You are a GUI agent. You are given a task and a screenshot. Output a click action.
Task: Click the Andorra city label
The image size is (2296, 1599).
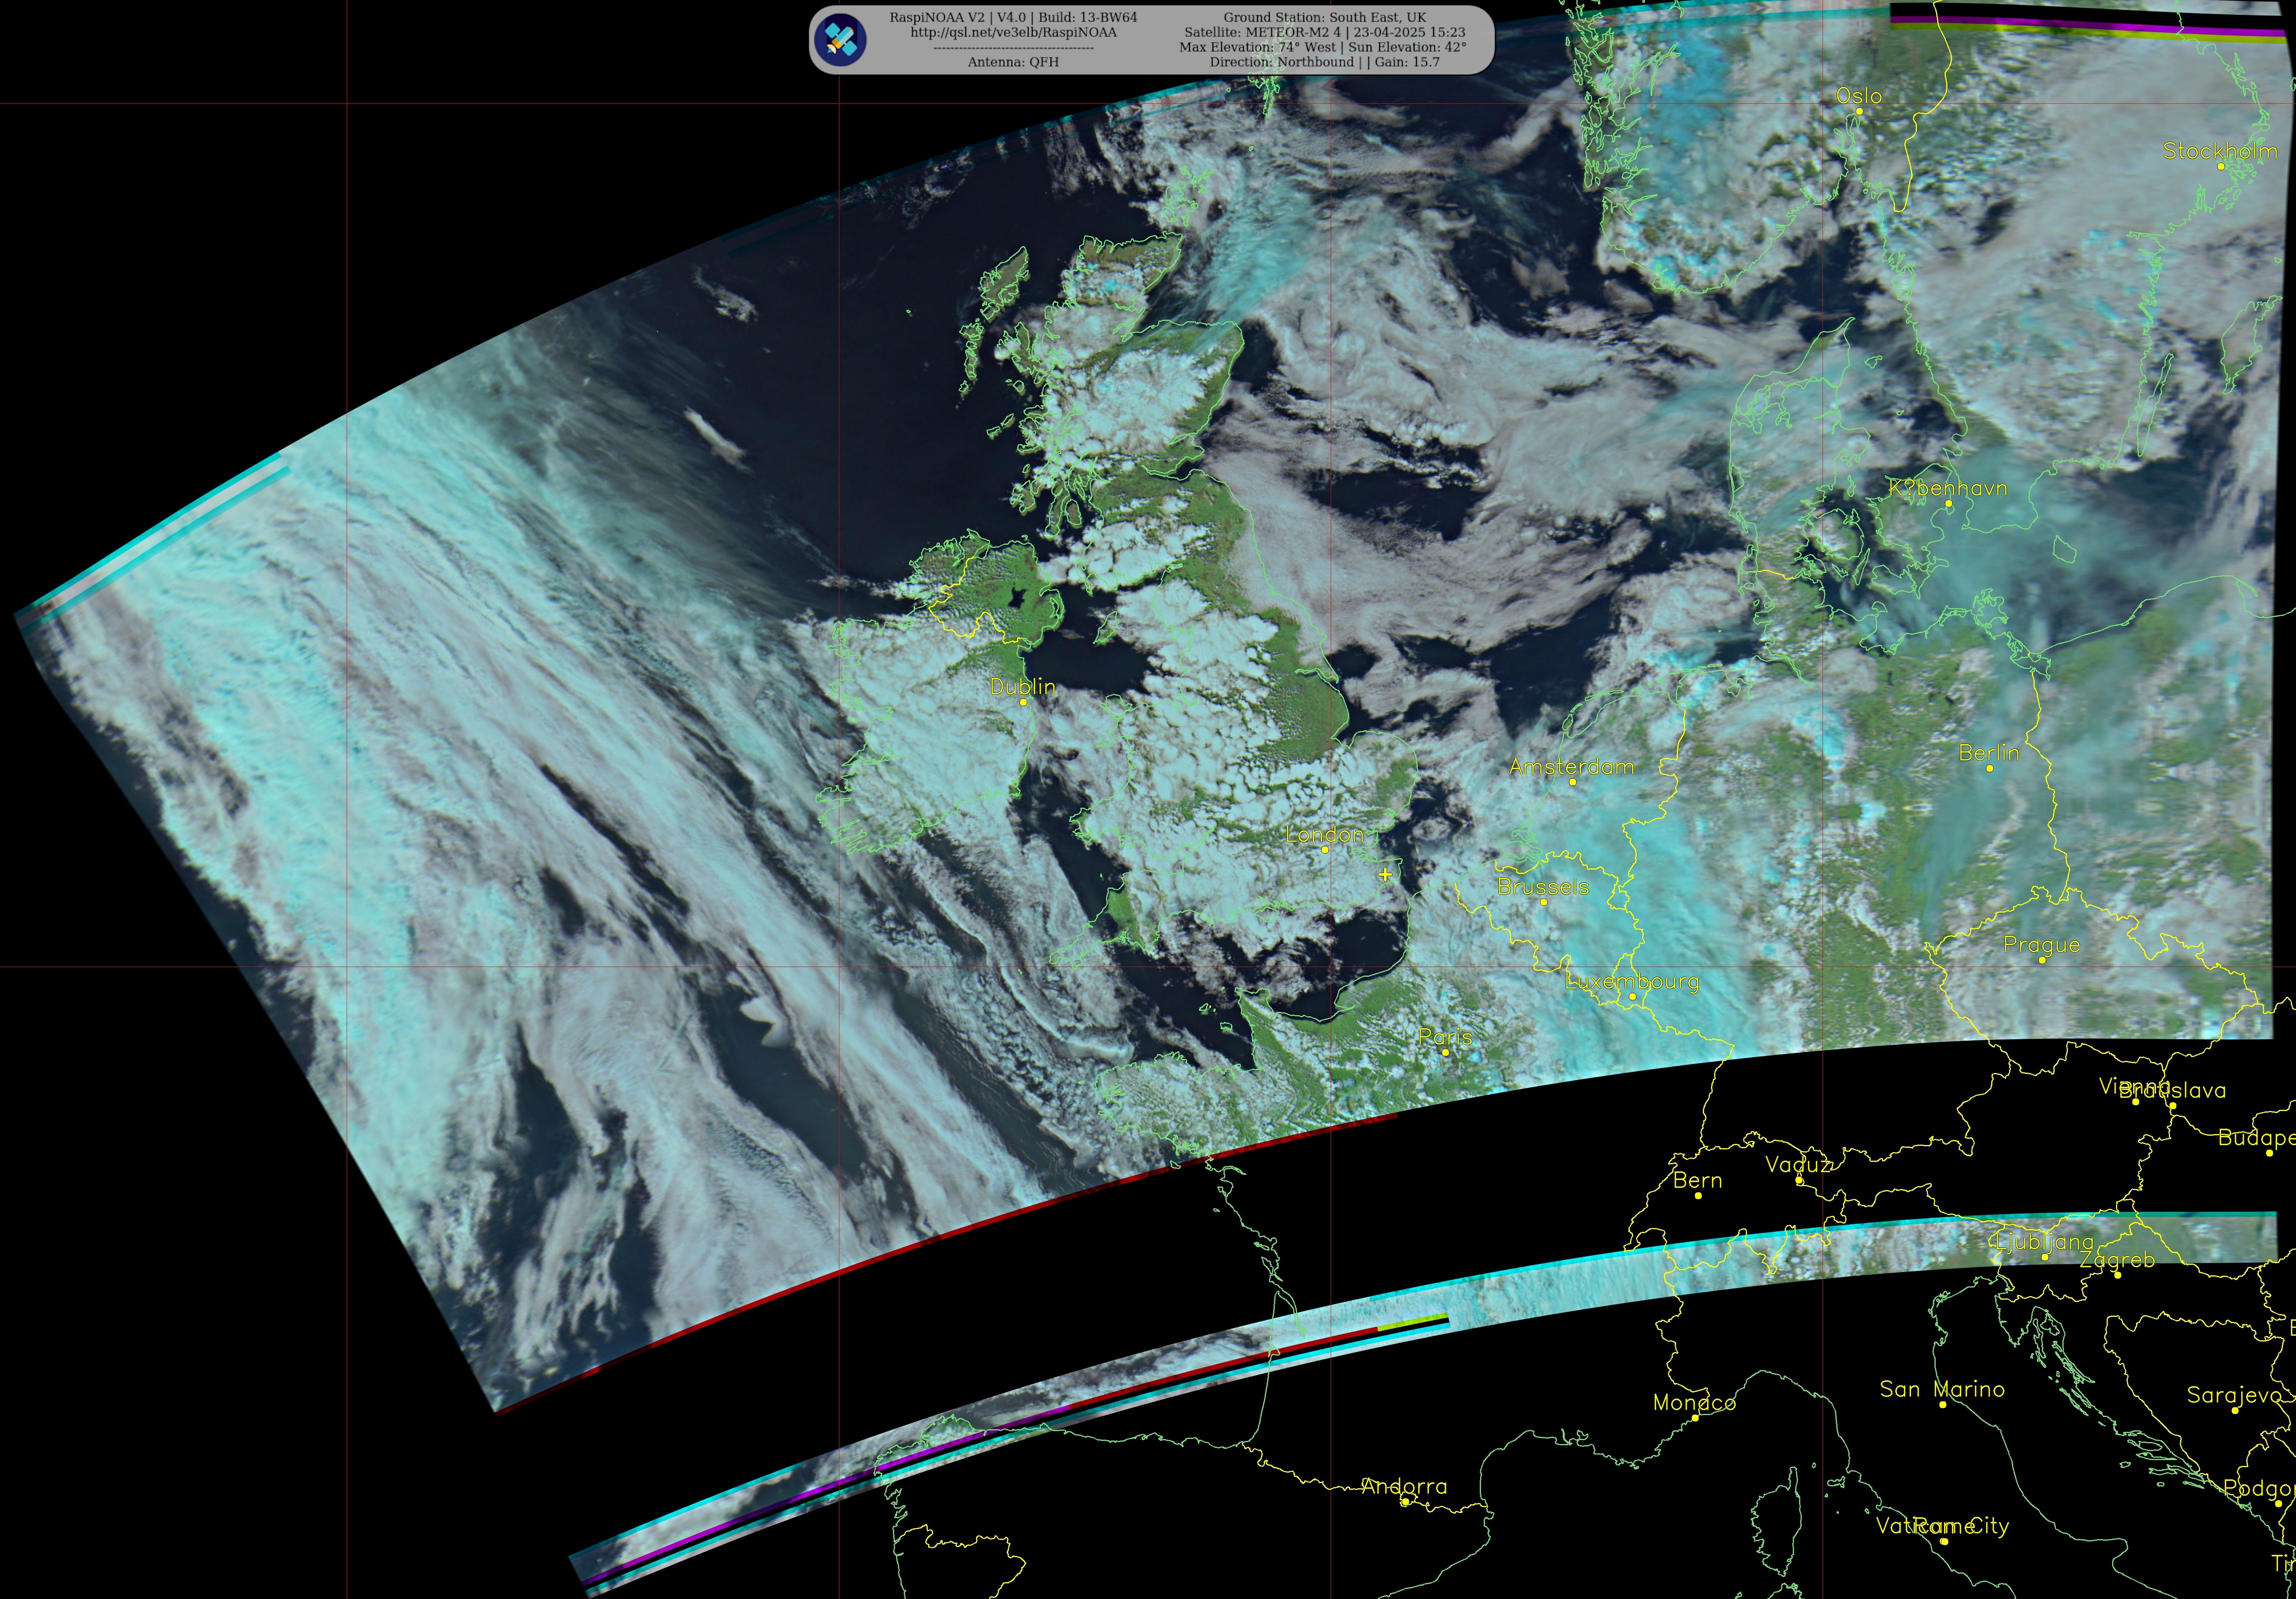[1404, 1487]
